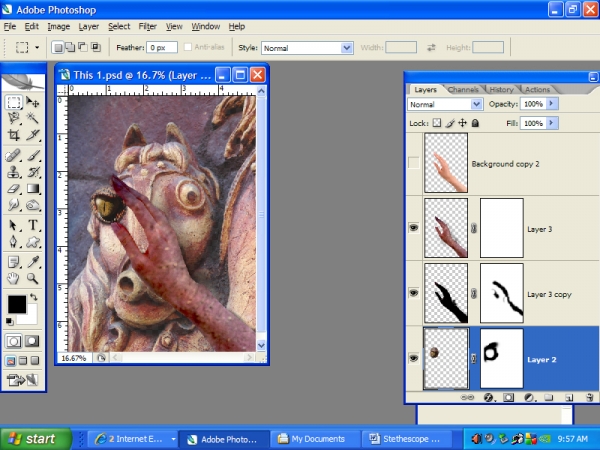600x450 pixels.
Task: Open the Filter menu
Action: 148,26
